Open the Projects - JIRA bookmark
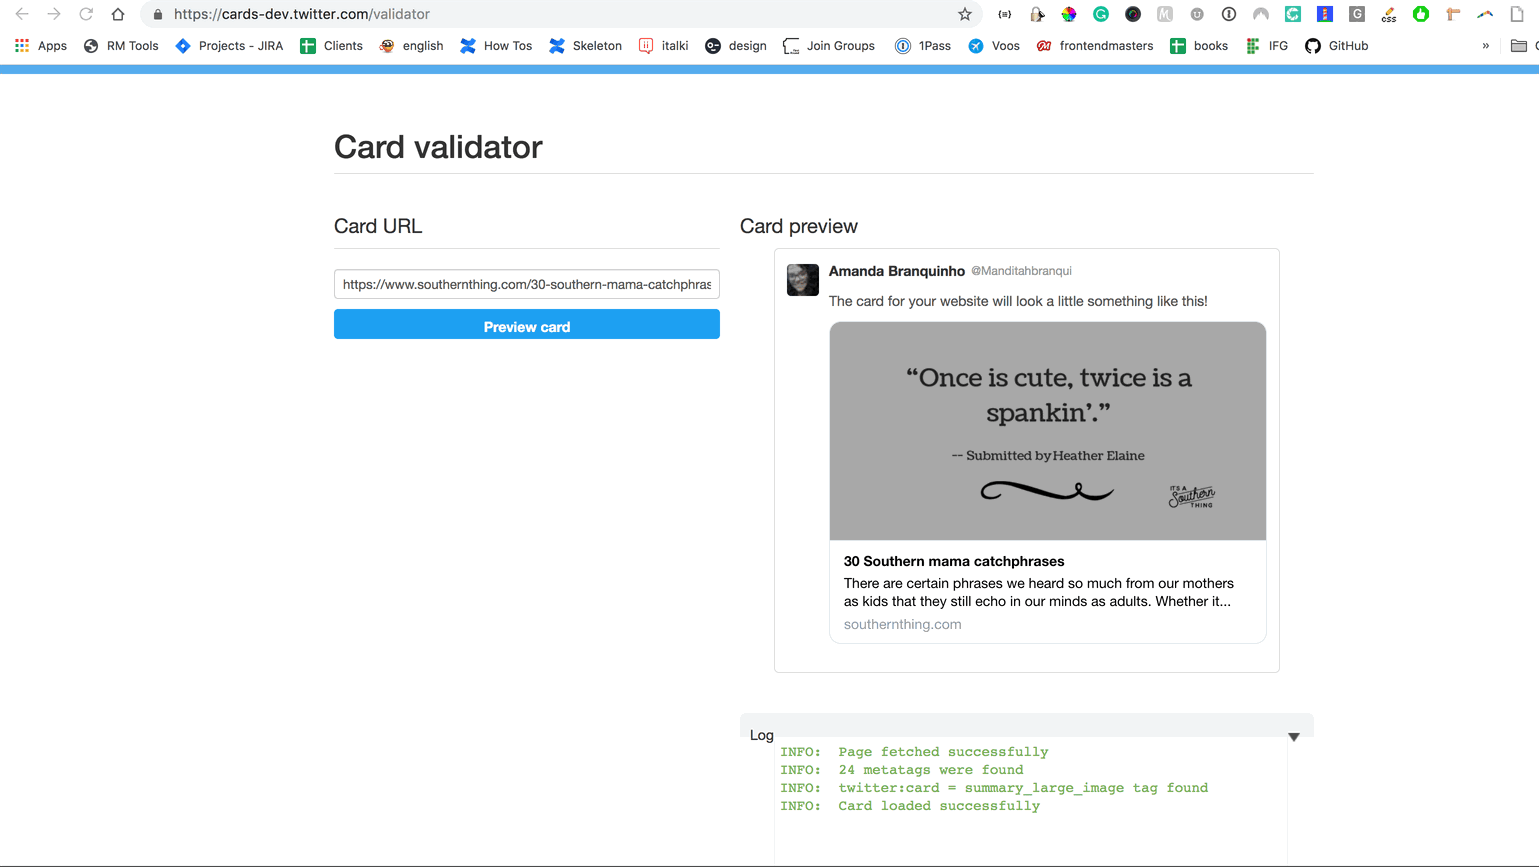The image size is (1539, 867). click(x=229, y=46)
